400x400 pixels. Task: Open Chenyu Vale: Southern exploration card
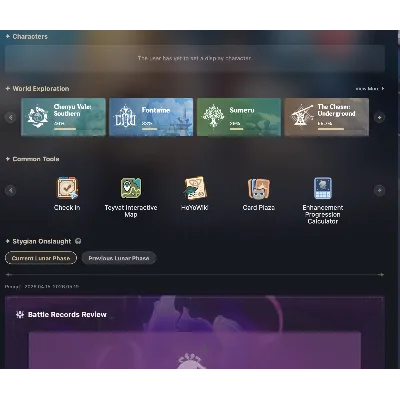(x=63, y=117)
